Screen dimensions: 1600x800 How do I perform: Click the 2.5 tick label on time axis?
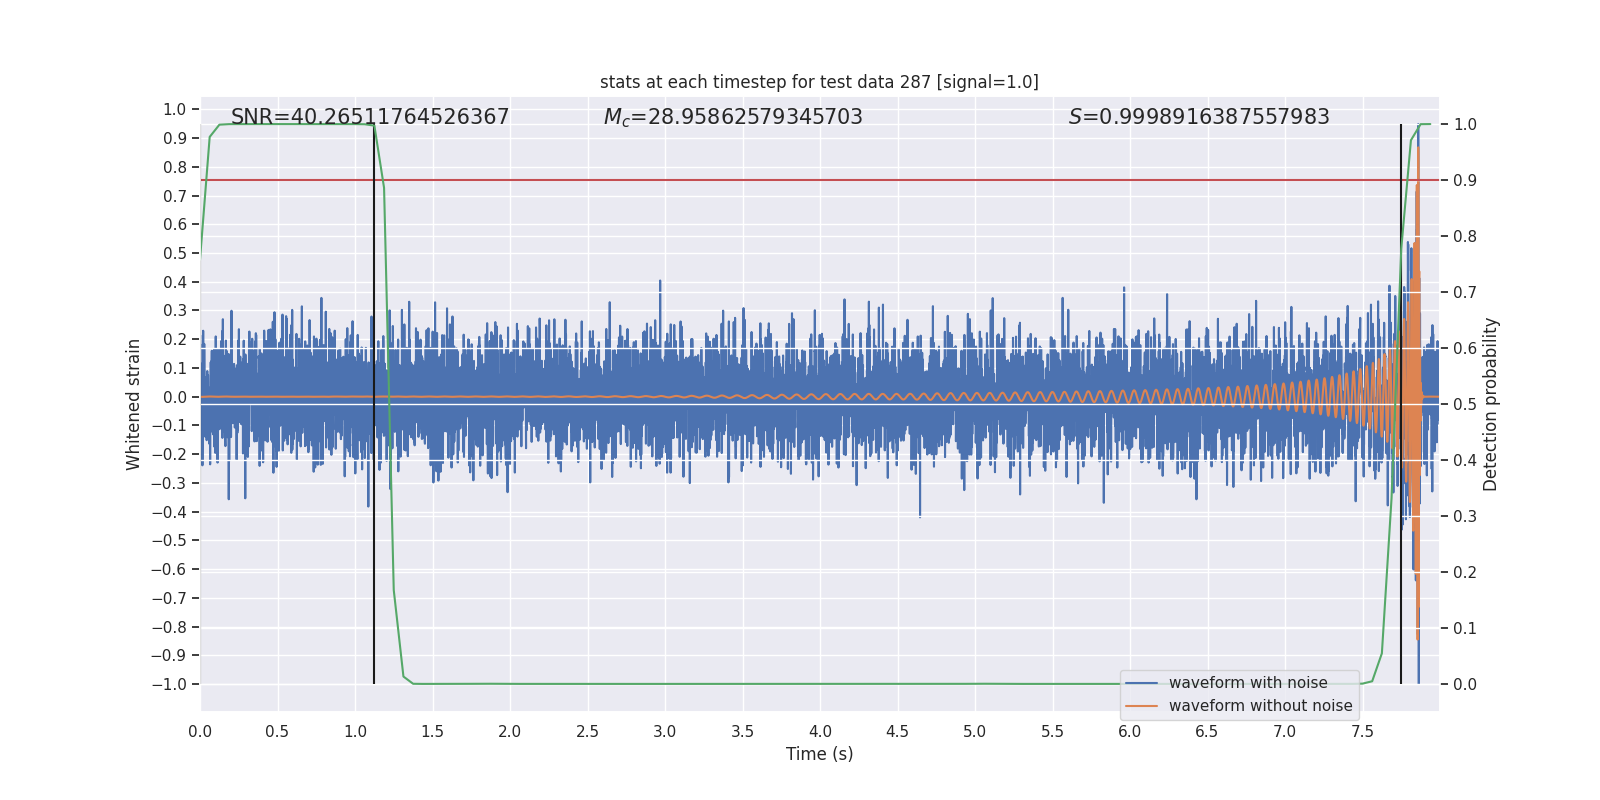point(587,732)
